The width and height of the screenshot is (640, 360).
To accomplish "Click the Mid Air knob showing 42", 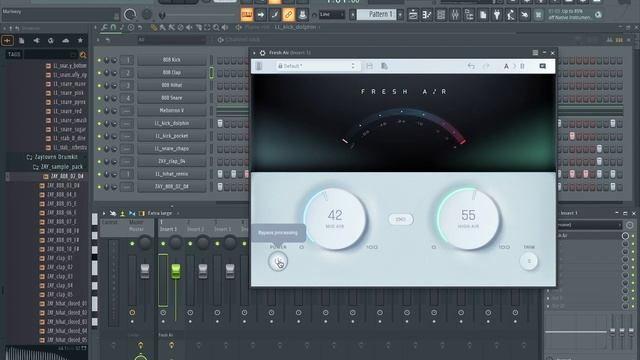I will point(335,219).
